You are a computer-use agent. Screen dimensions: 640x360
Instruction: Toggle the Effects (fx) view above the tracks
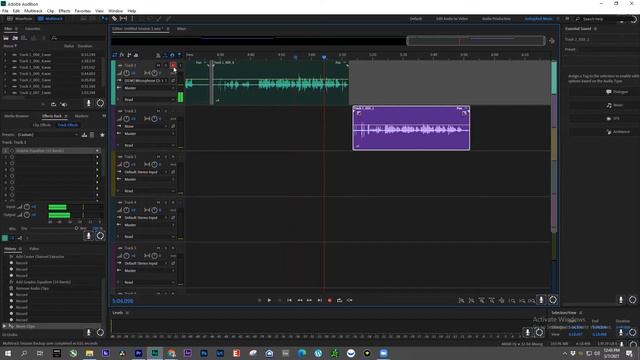point(122,55)
